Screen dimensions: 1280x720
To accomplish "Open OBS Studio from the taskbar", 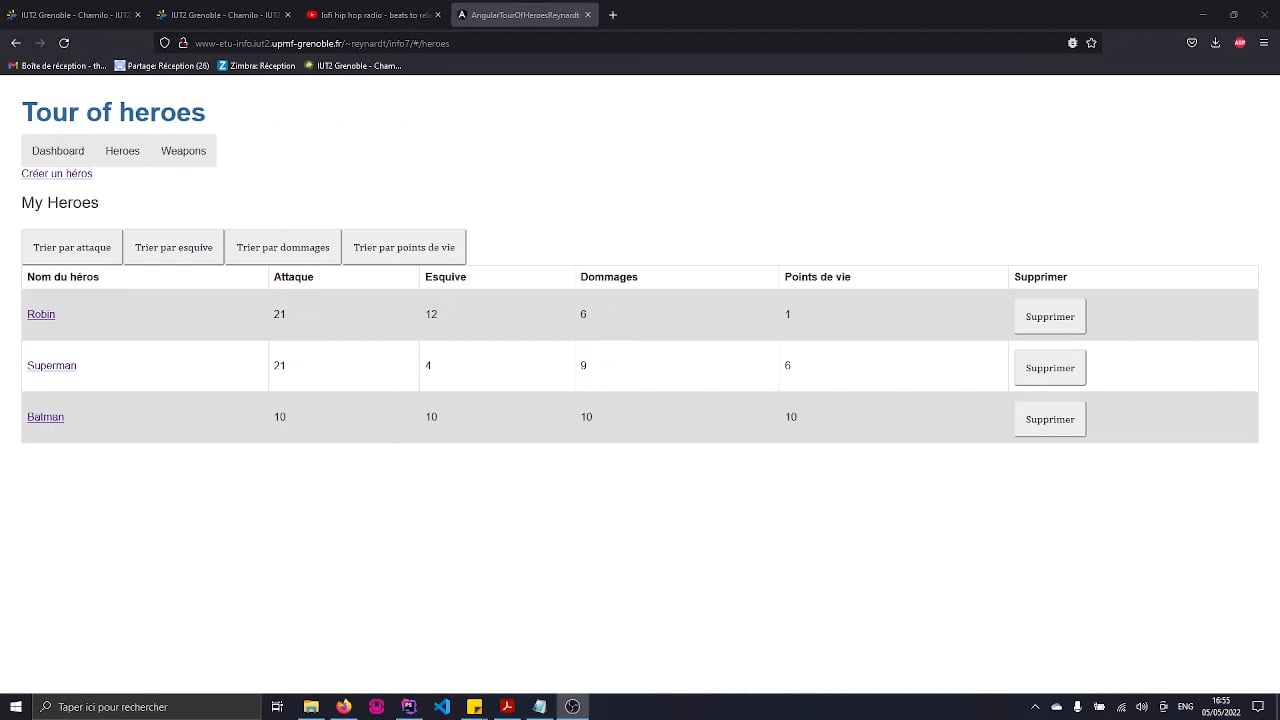I will click(x=572, y=707).
